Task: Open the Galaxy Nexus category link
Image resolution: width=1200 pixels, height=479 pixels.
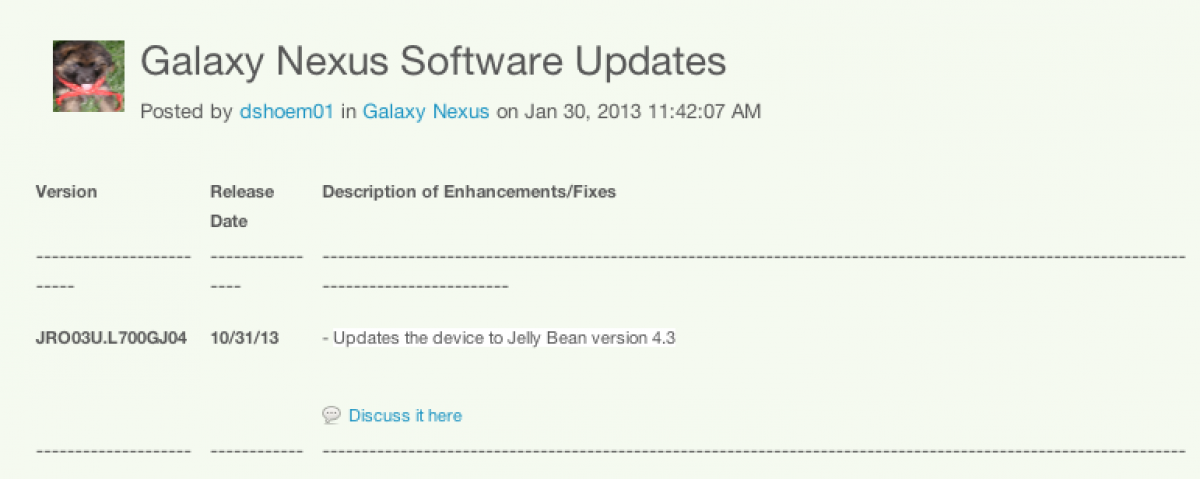Action: 426,112
